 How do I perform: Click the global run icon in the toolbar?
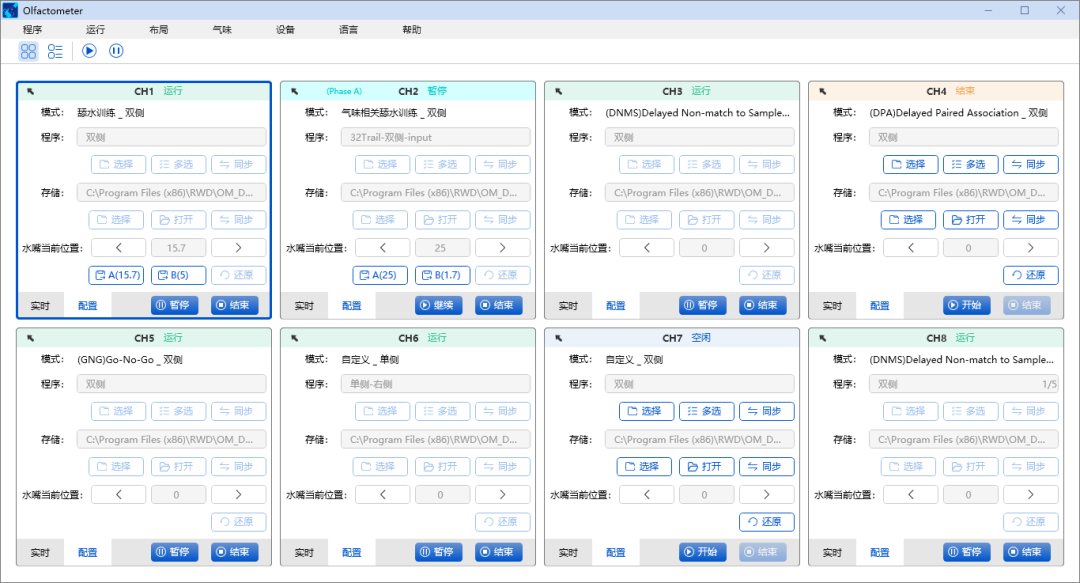point(89,51)
